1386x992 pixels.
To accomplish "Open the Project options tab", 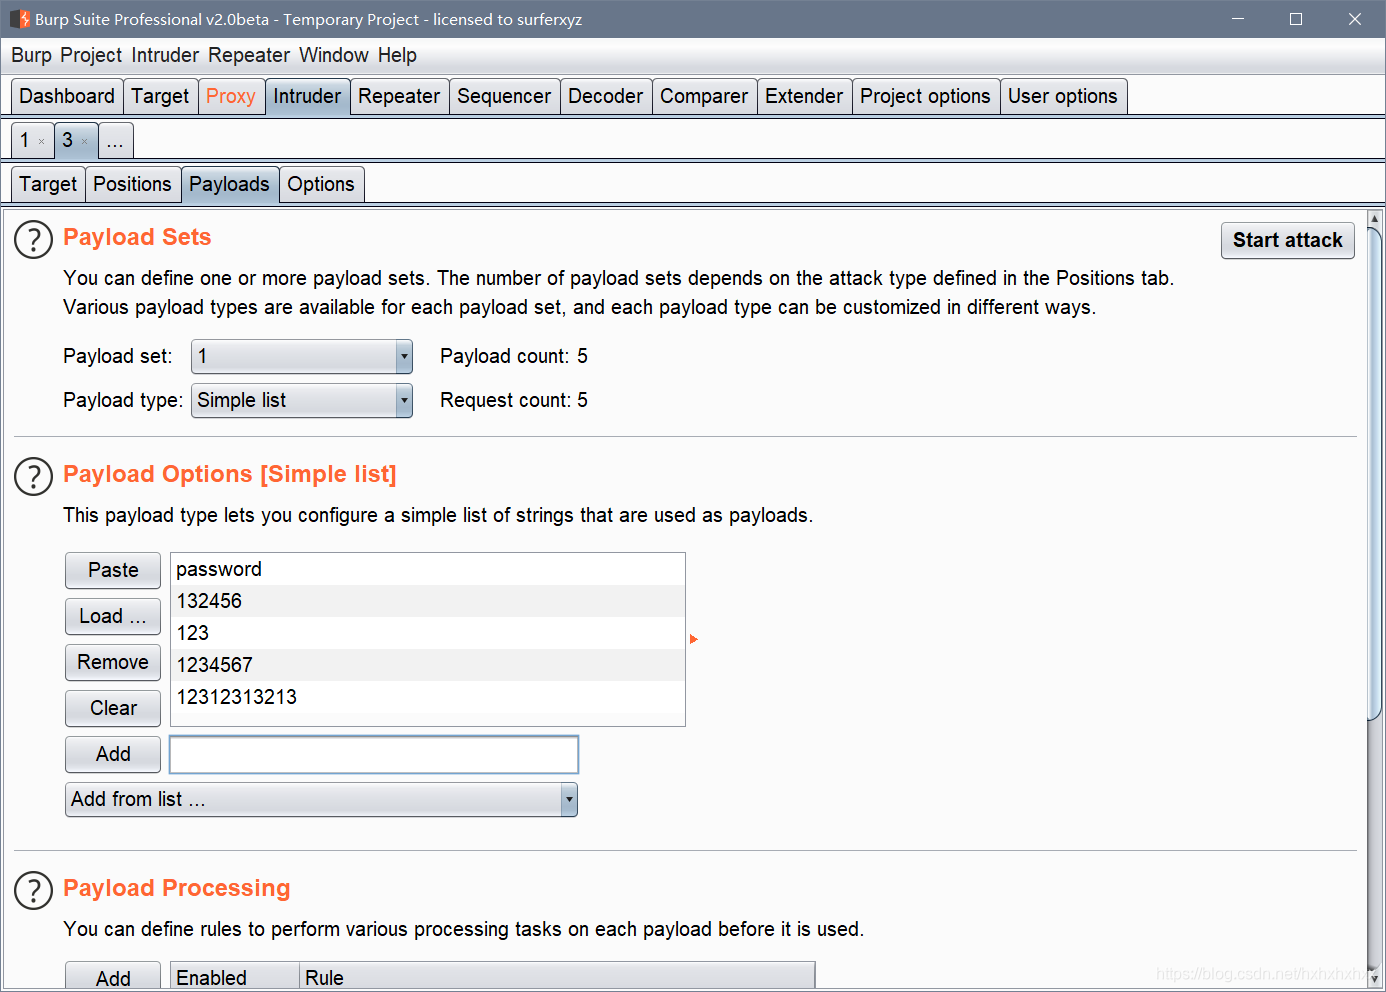I will coord(925,96).
